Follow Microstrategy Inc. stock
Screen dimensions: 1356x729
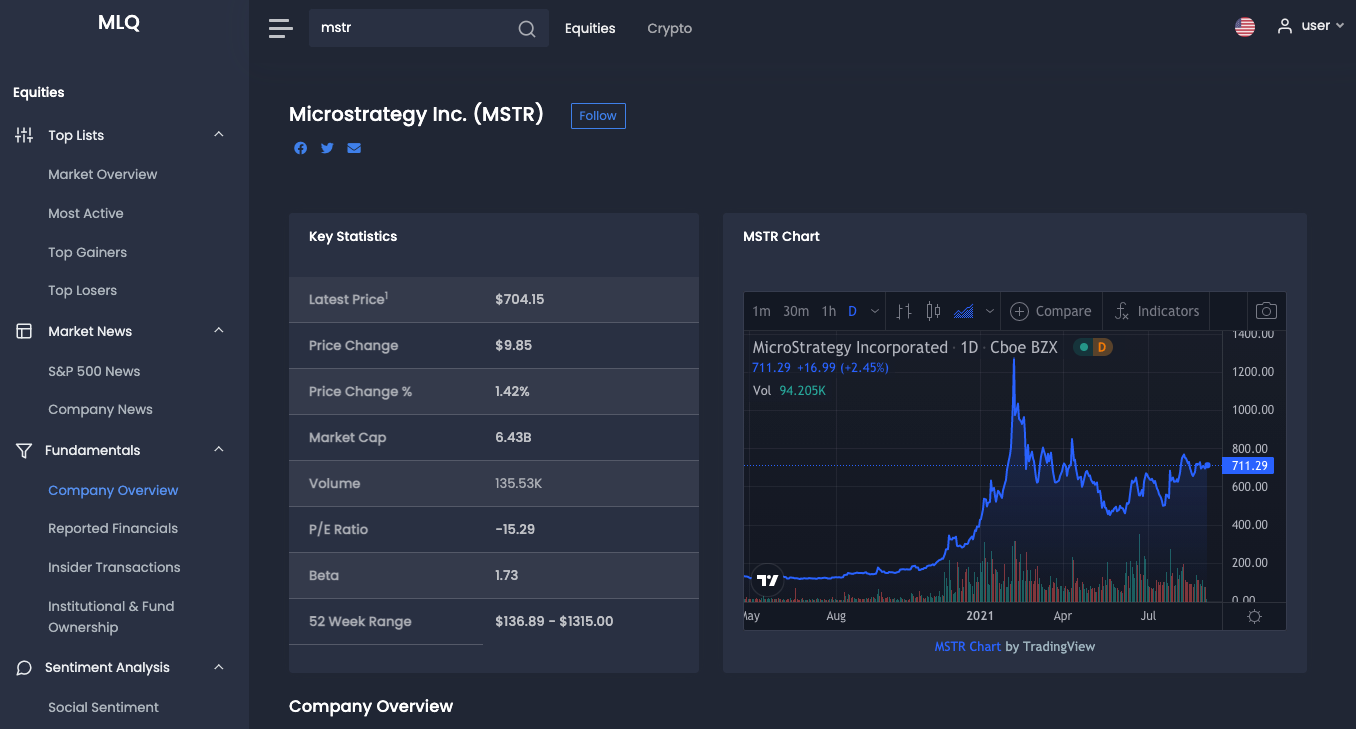point(598,116)
